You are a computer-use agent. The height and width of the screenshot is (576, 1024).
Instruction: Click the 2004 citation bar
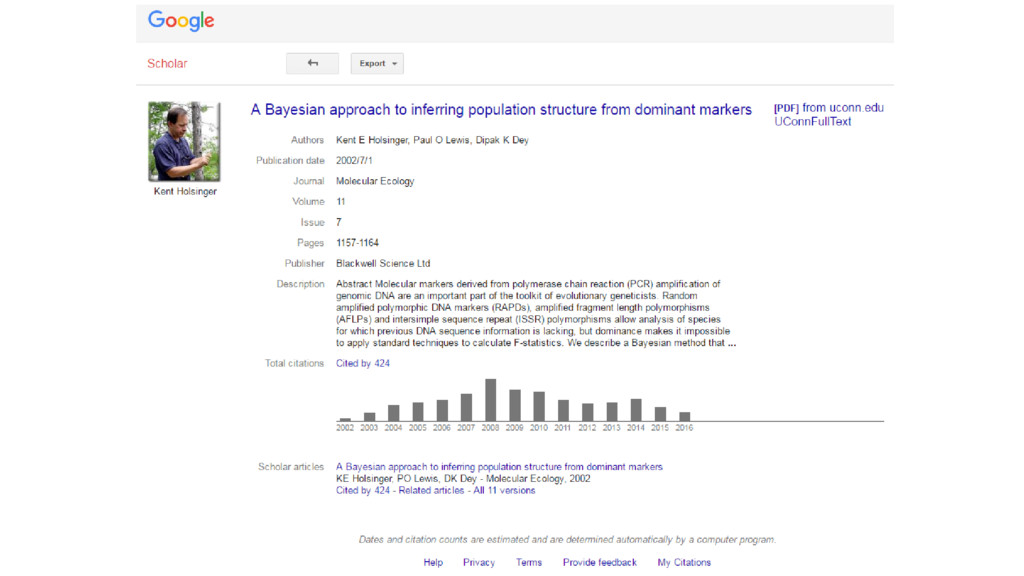394,413
